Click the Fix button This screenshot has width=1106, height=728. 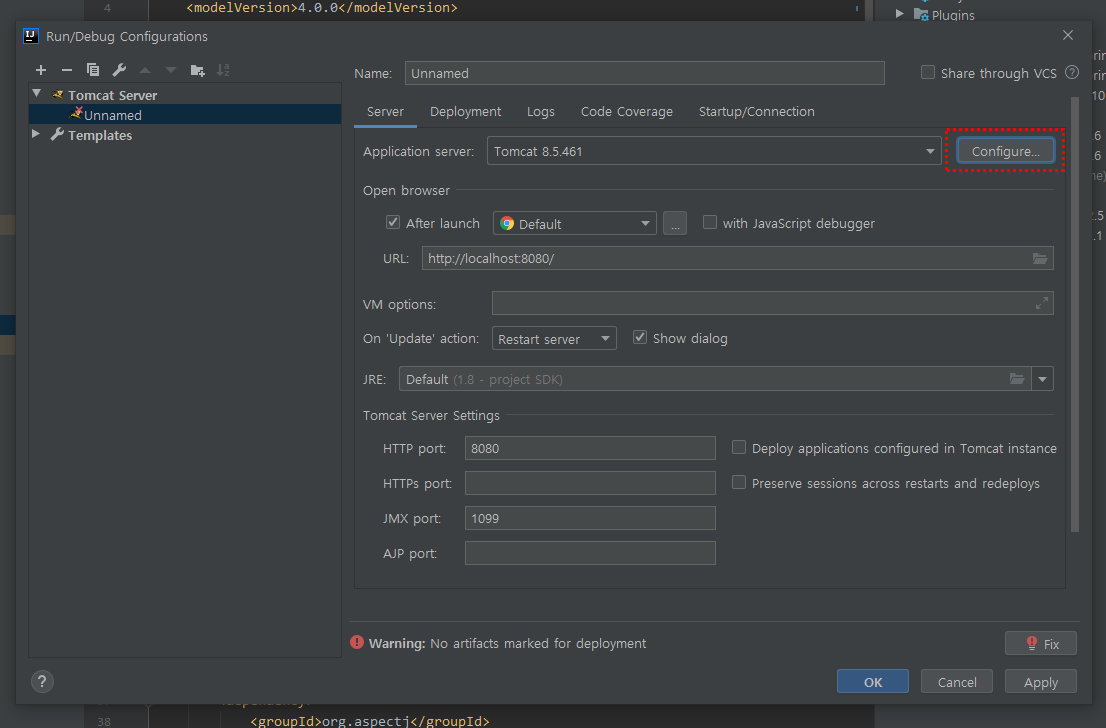1040,643
